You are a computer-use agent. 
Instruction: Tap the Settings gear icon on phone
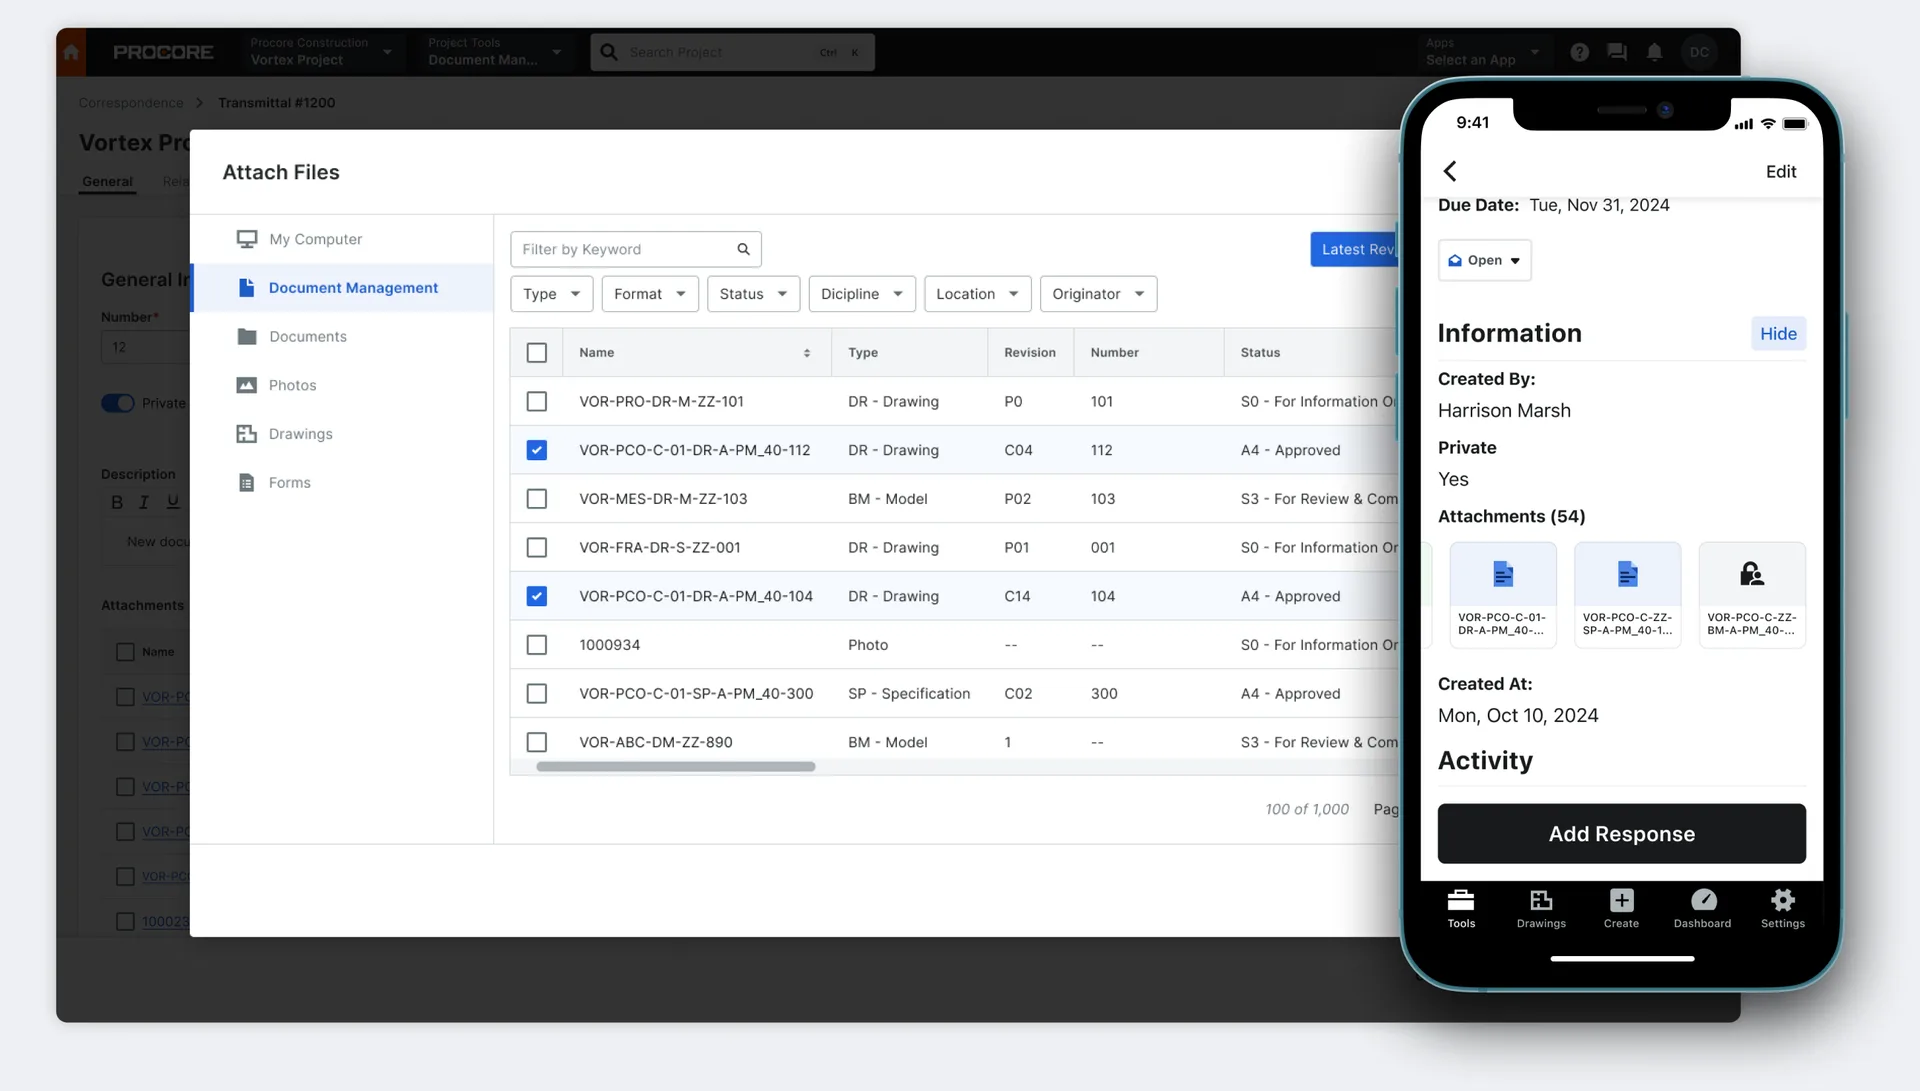point(1783,900)
